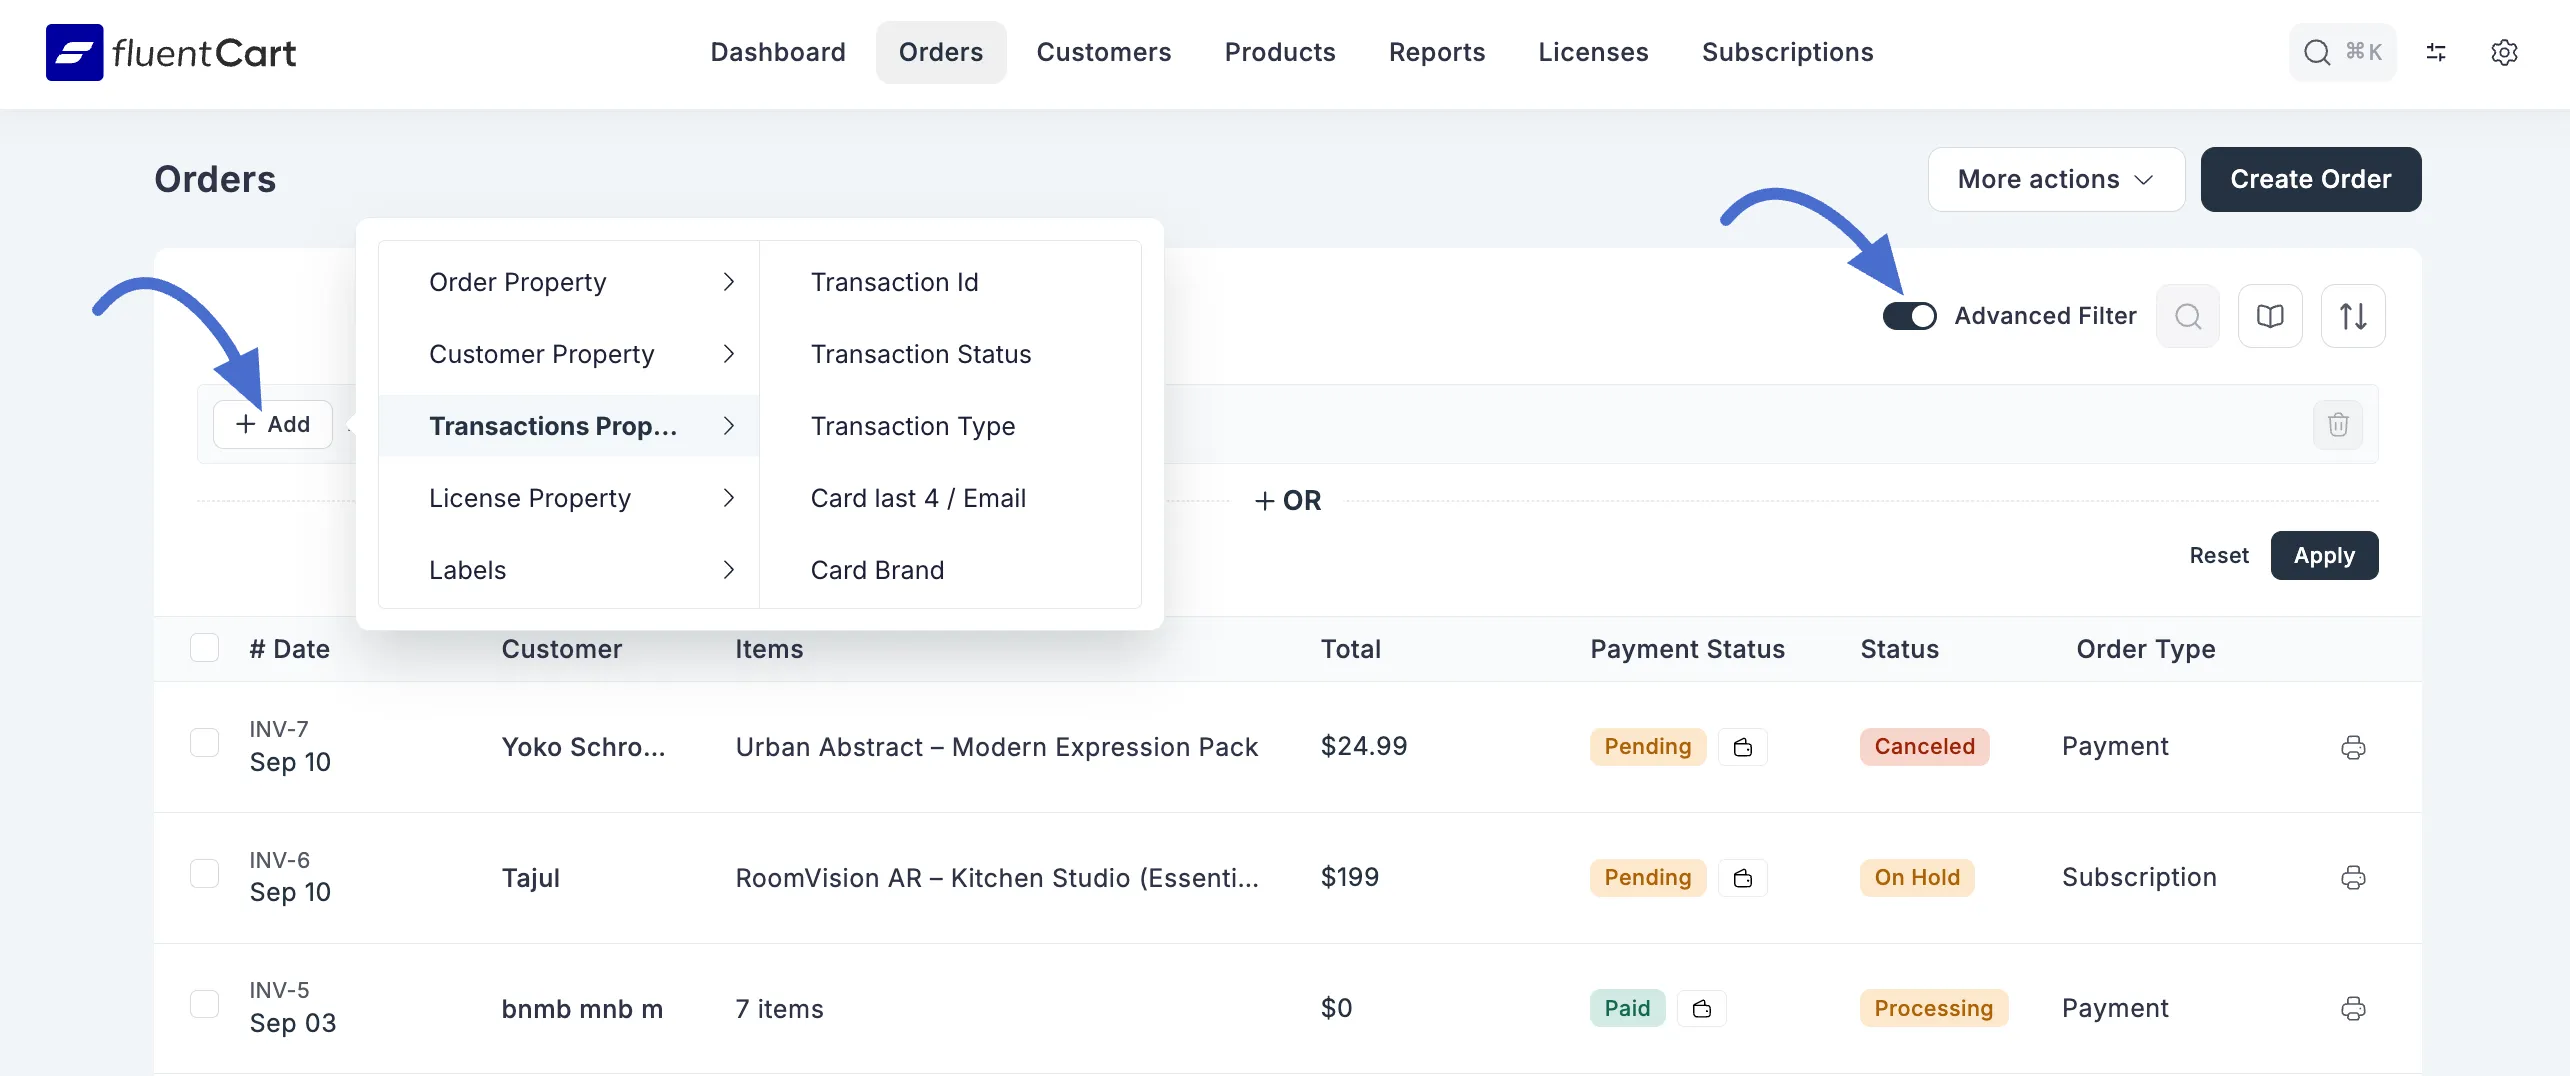The width and height of the screenshot is (2570, 1076).
Task: Apply the configured filters
Action: click(x=2324, y=555)
